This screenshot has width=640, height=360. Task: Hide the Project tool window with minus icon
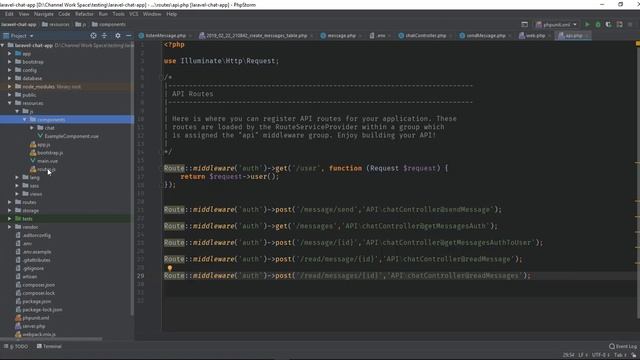129,36
